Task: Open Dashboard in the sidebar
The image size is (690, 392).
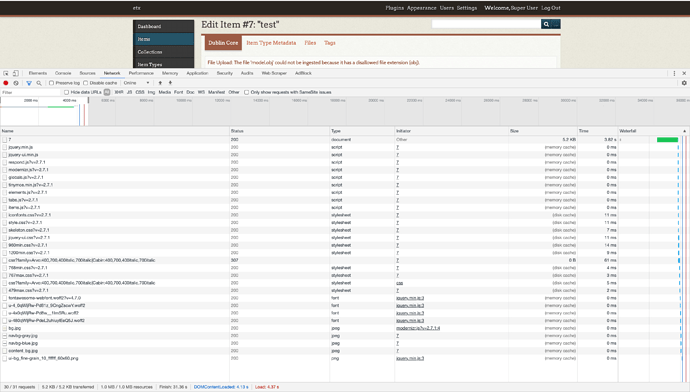Action: click(x=163, y=26)
